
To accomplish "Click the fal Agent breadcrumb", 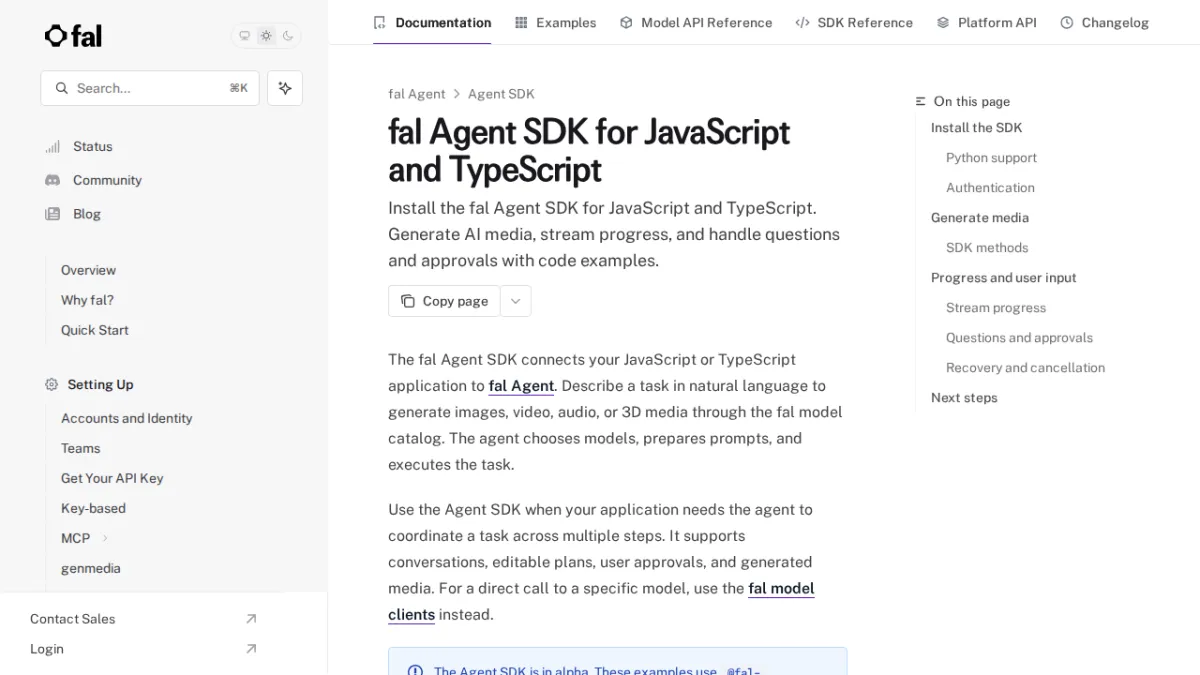I will pyautogui.click(x=417, y=94).
